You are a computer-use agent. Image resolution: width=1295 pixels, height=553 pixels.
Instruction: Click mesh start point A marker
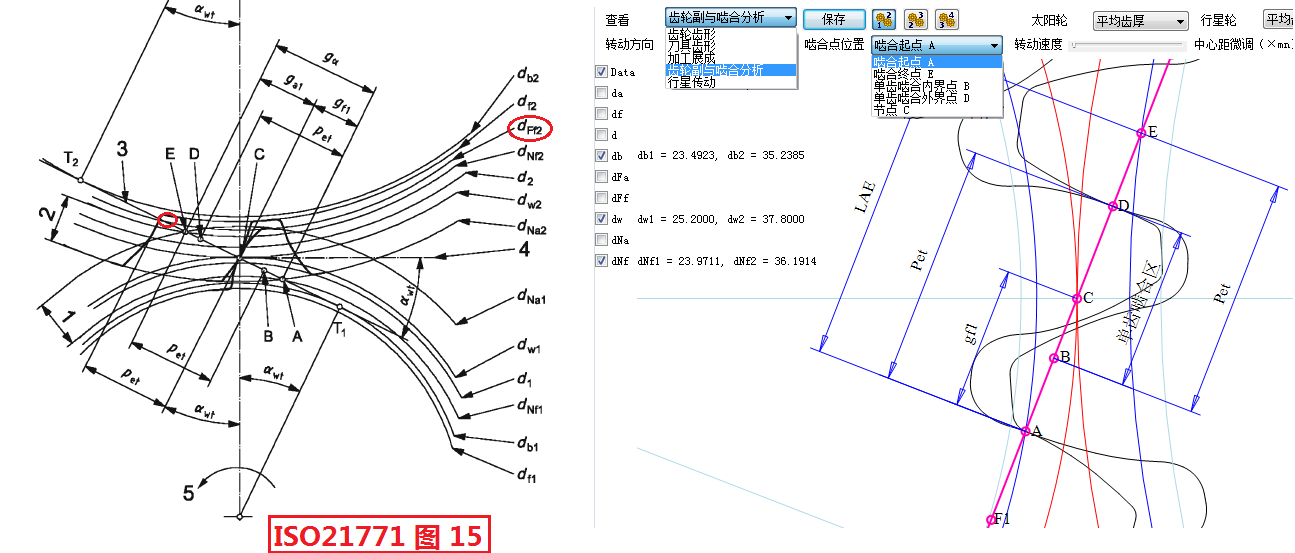[x=1024, y=431]
